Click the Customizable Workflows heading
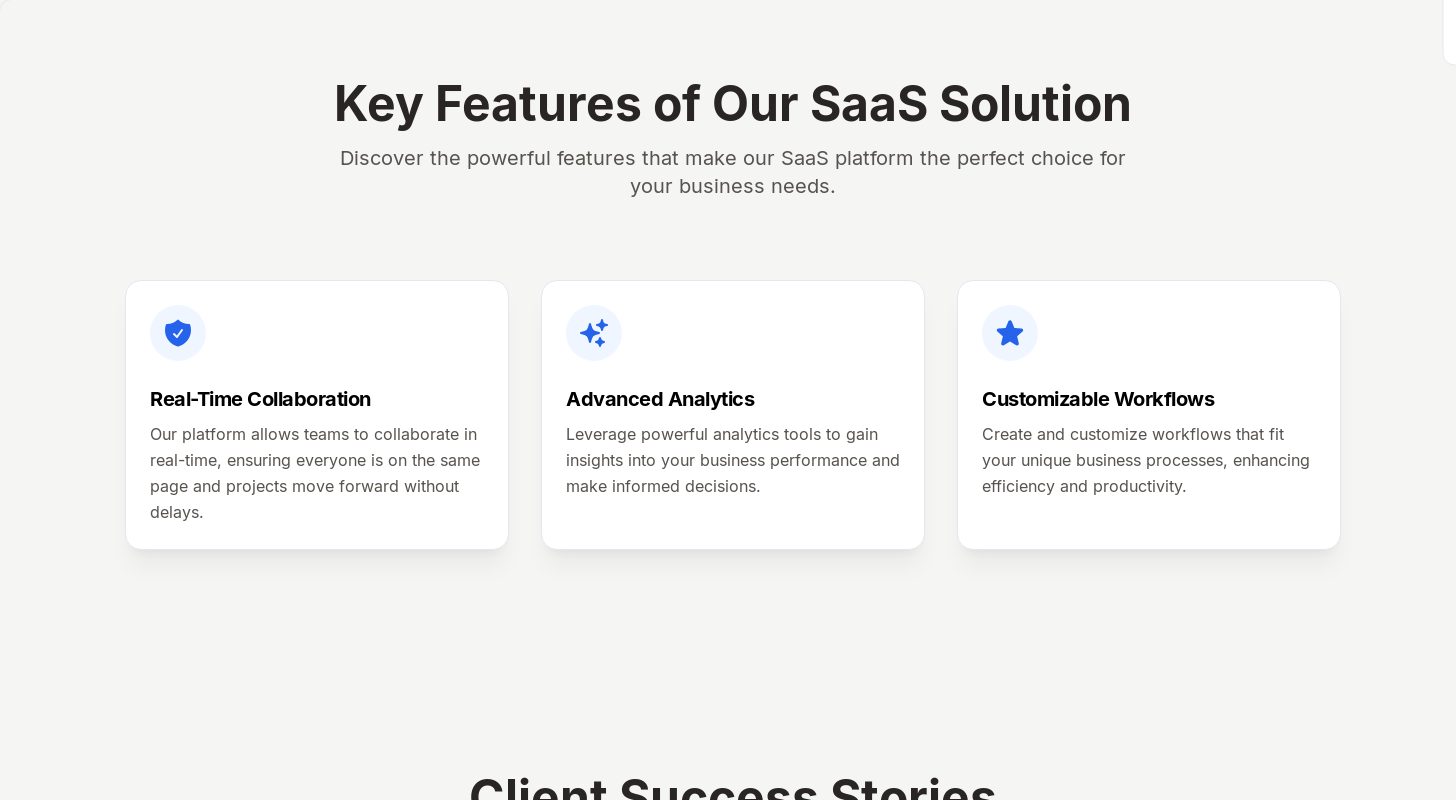1456x800 pixels. click(1098, 399)
